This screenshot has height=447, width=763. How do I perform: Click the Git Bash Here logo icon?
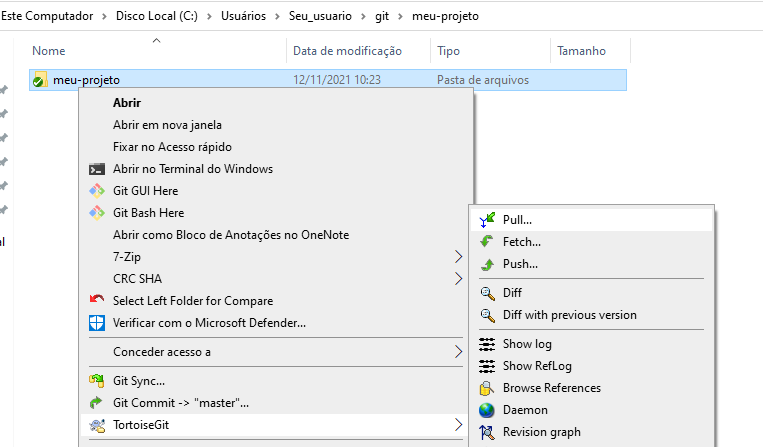click(x=97, y=213)
